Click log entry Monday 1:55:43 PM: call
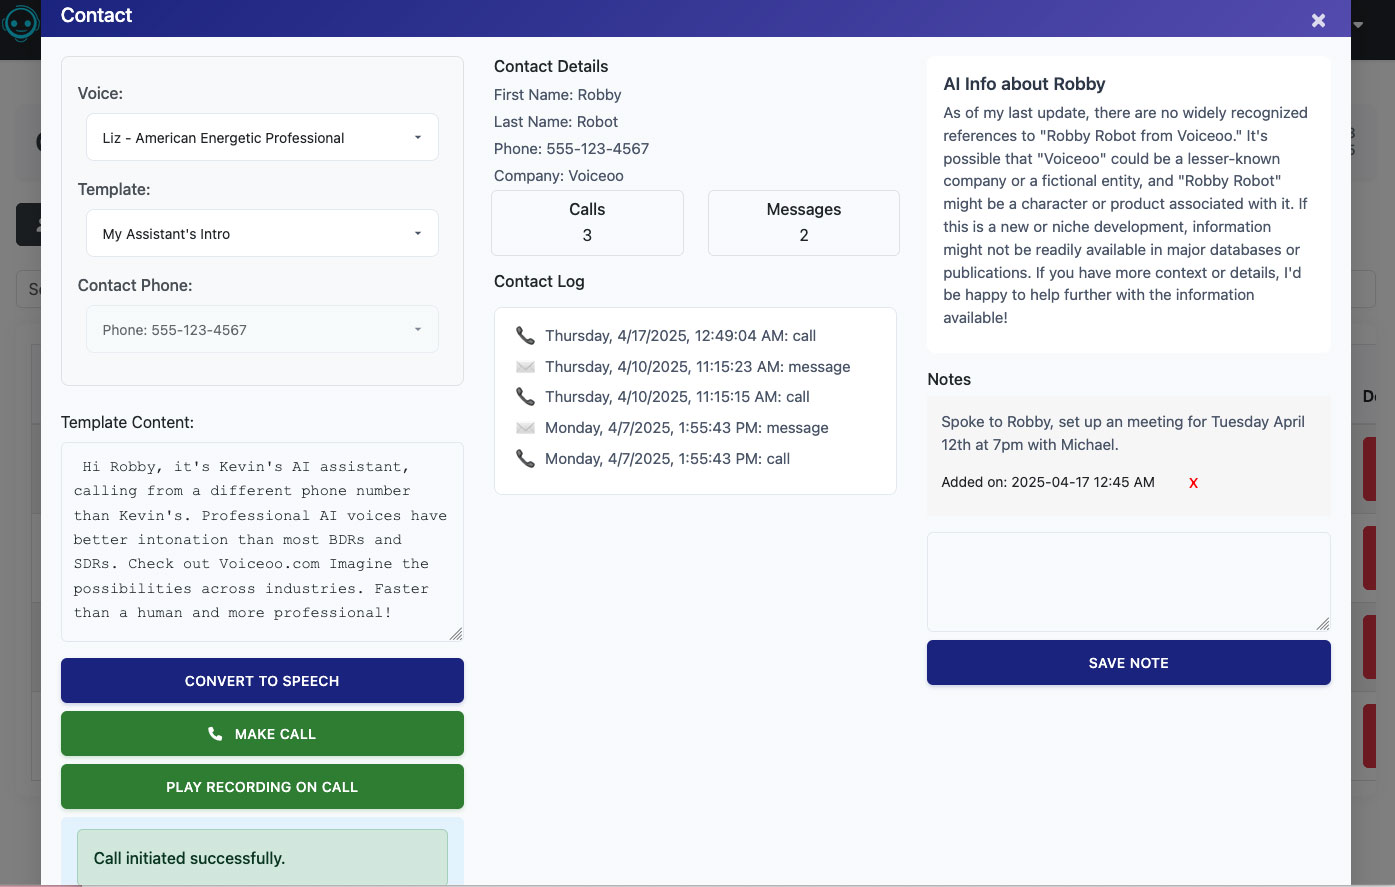Image resolution: width=1395 pixels, height=887 pixels. pyautogui.click(x=667, y=459)
